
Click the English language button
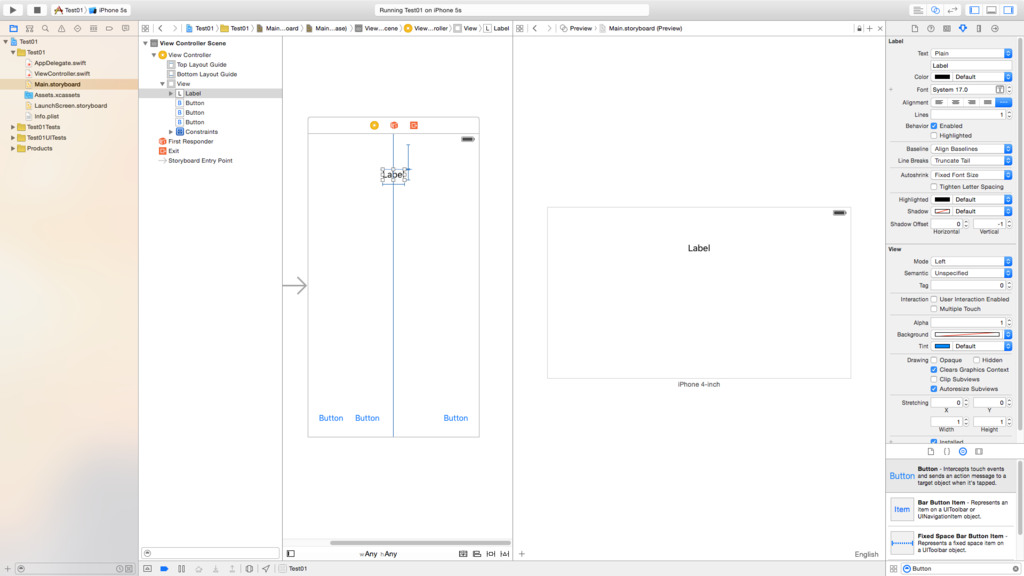click(866, 554)
